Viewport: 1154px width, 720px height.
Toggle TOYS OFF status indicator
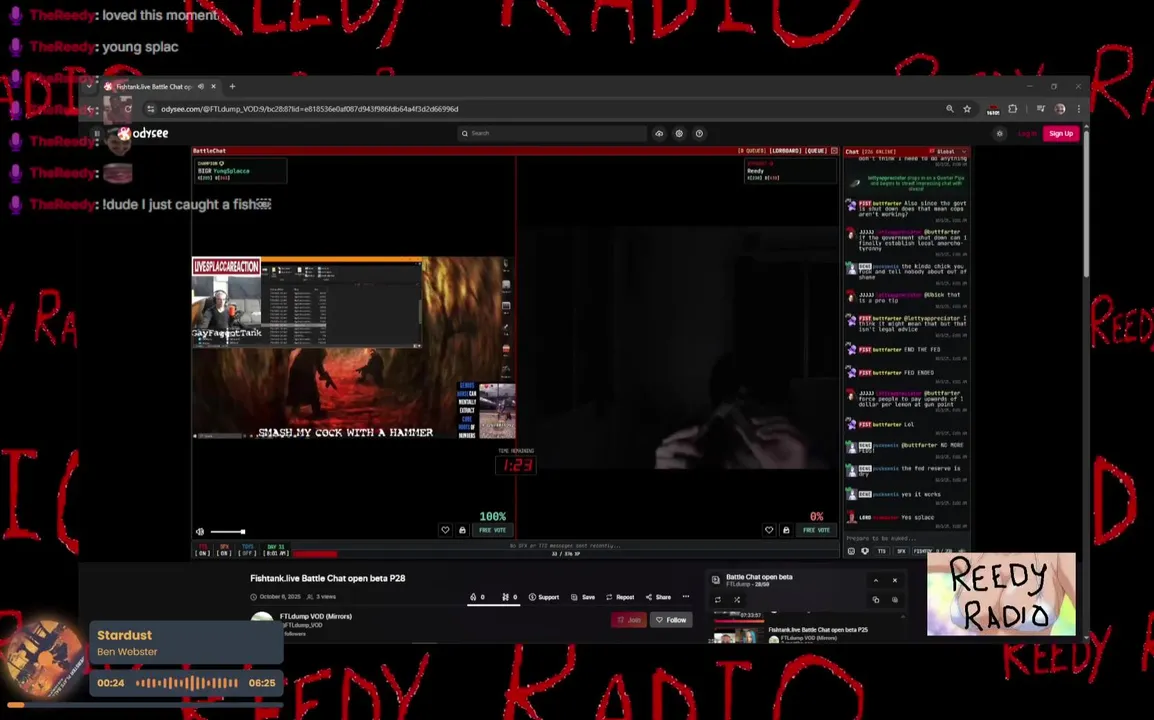tap(248, 551)
